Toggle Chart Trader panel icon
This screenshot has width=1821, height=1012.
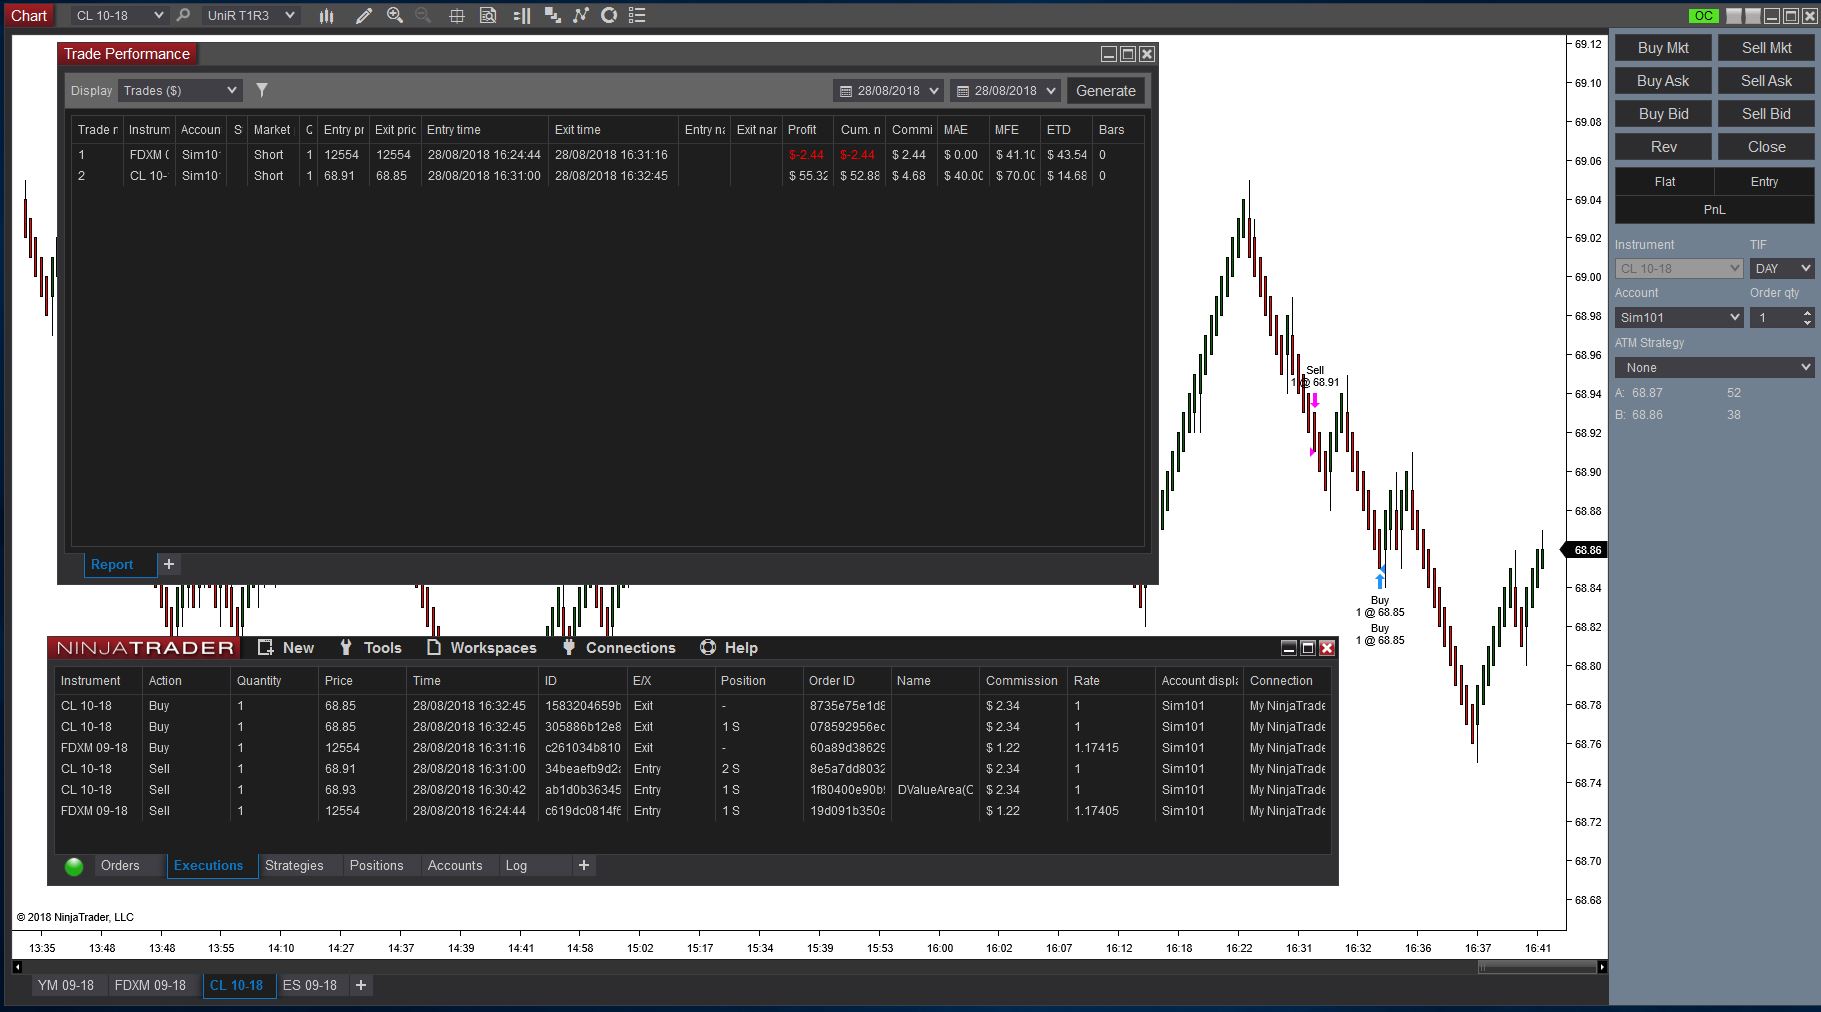[520, 16]
